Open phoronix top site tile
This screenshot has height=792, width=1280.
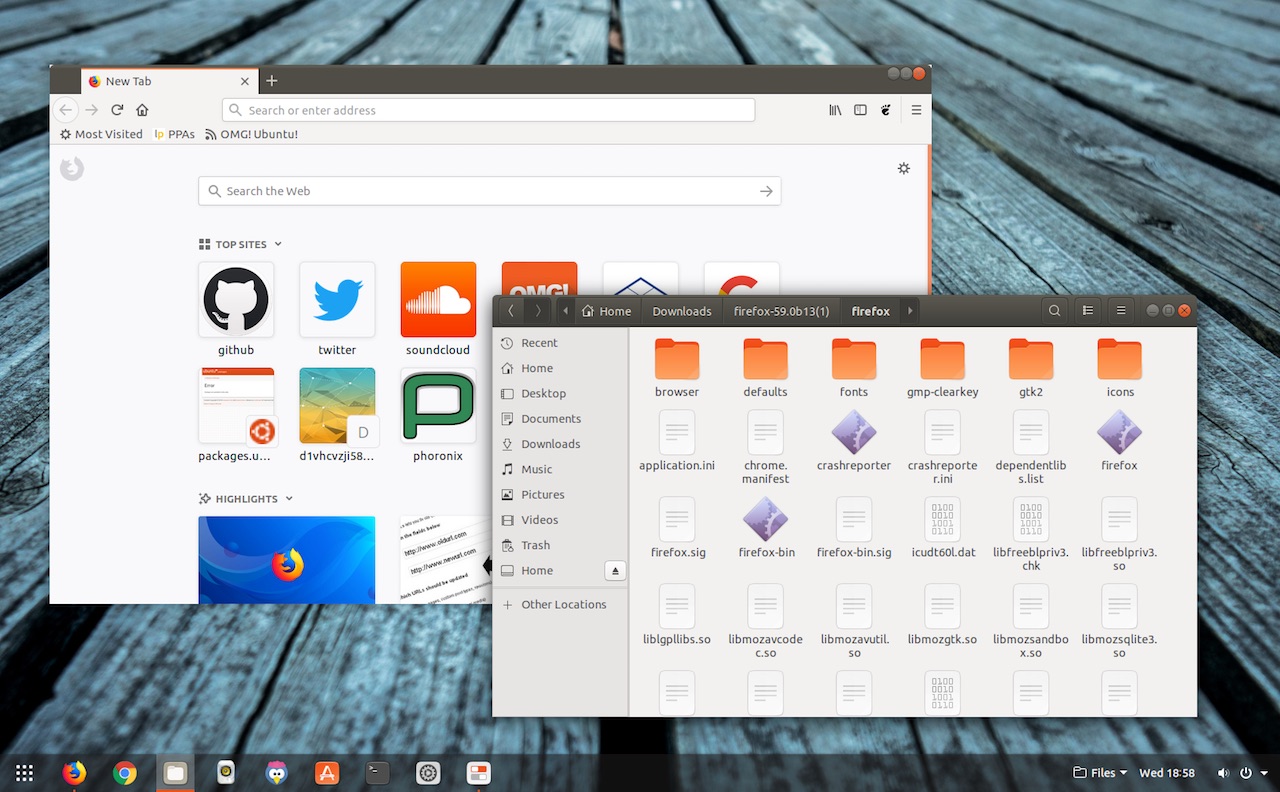(438, 415)
